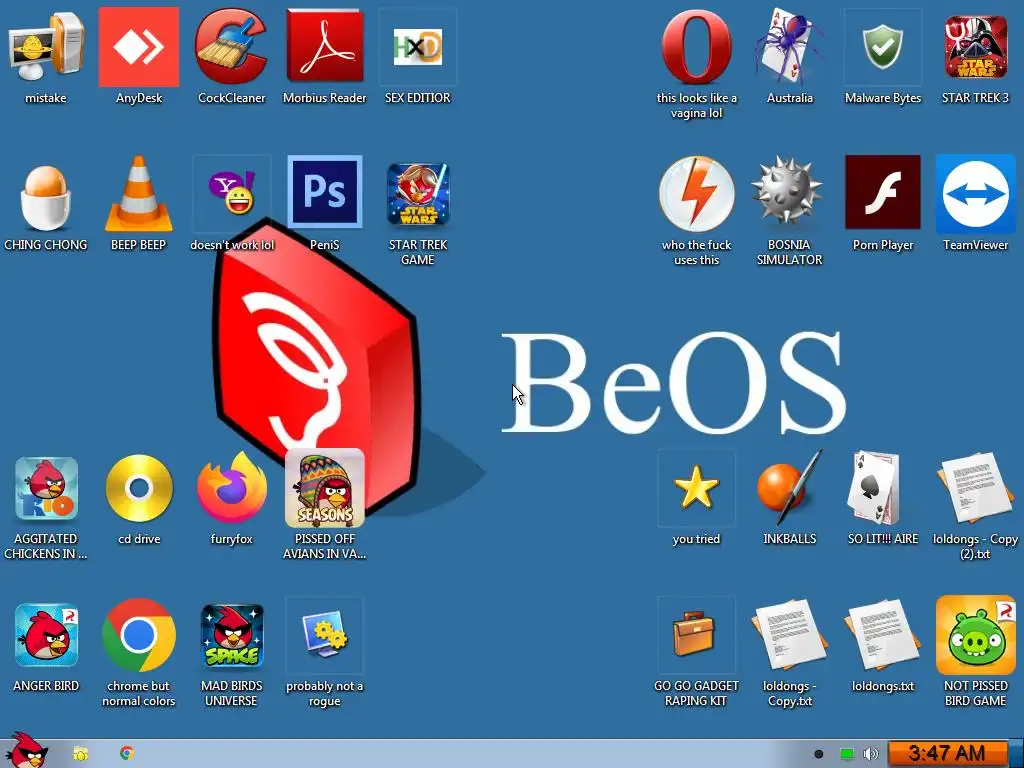Select the "Malware Bytes" green shield icon
This screenshot has width=1024, height=768.
click(882, 47)
